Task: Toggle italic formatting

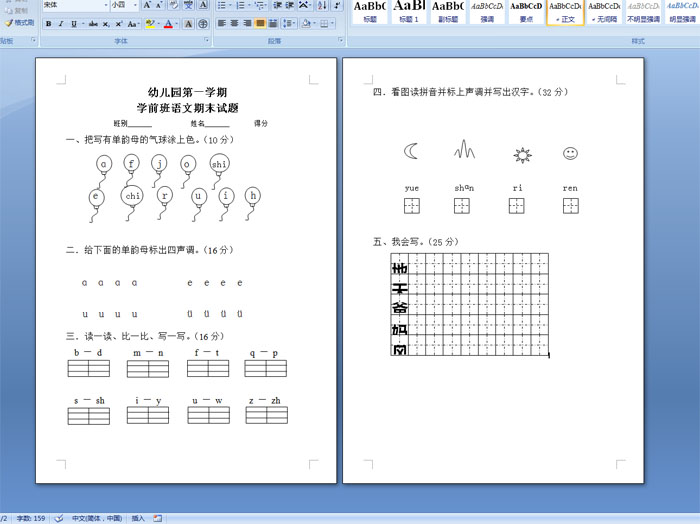Action: [61, 24]
